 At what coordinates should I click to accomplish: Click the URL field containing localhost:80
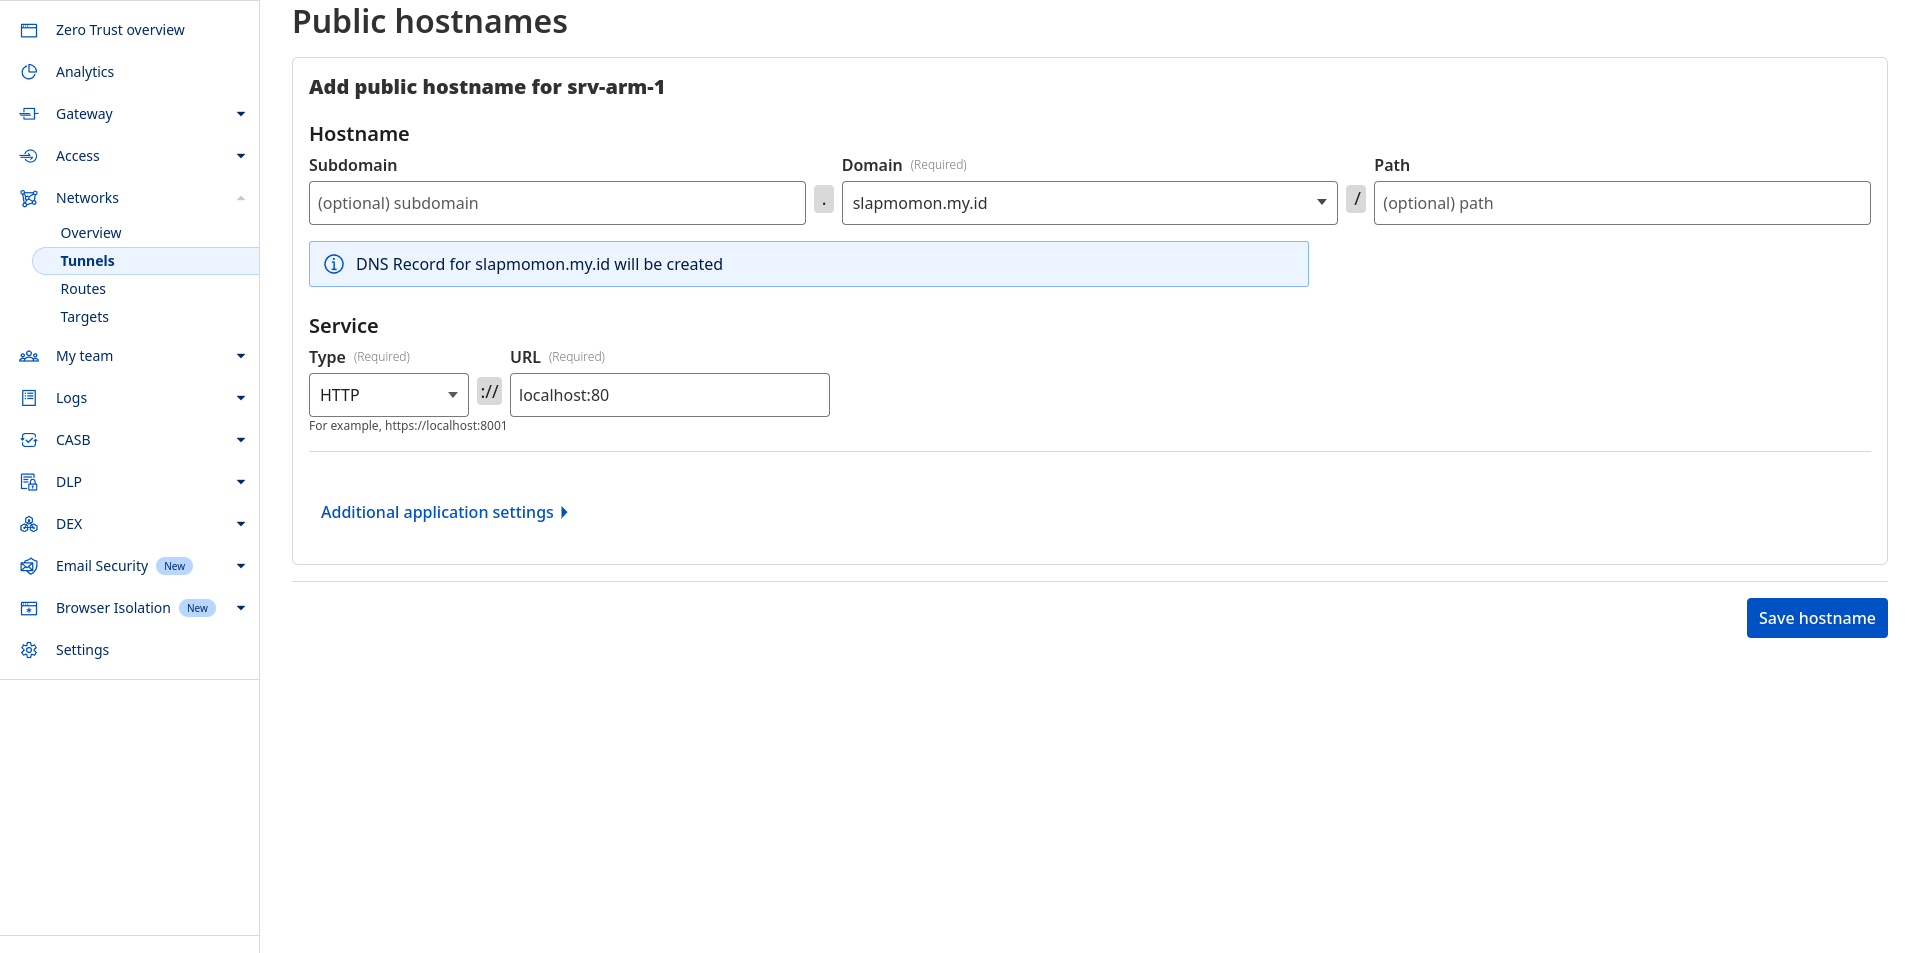pyautogui.click(x=669, y=394)
